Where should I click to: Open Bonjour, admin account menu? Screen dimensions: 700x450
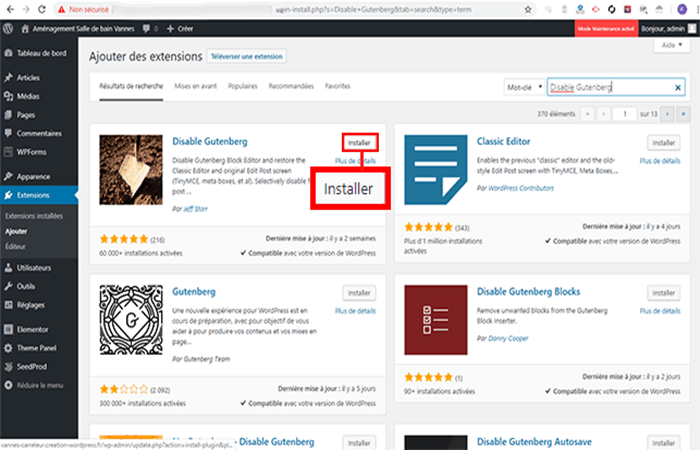point(668,29)
